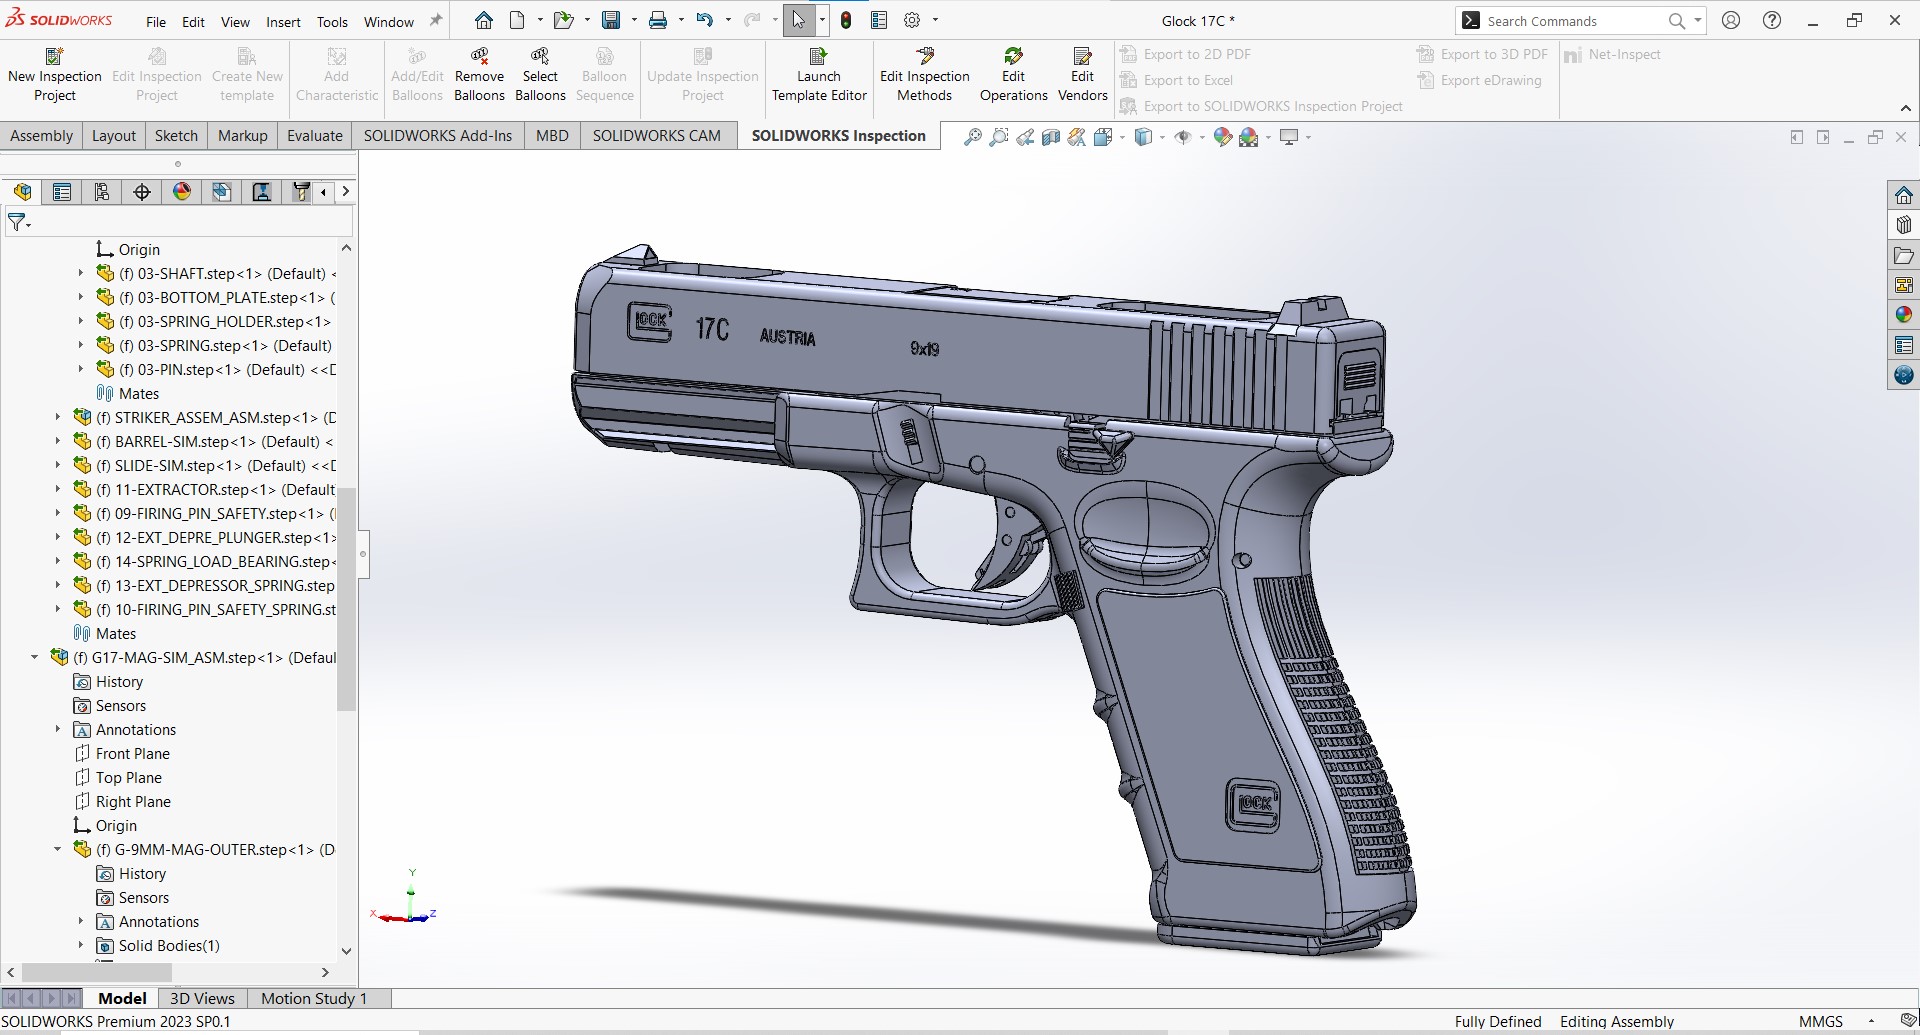Expand STRIKER_ASSEM_ASM.step tree node
Screen dimensions: 1920x1035
tap(58, 417)
